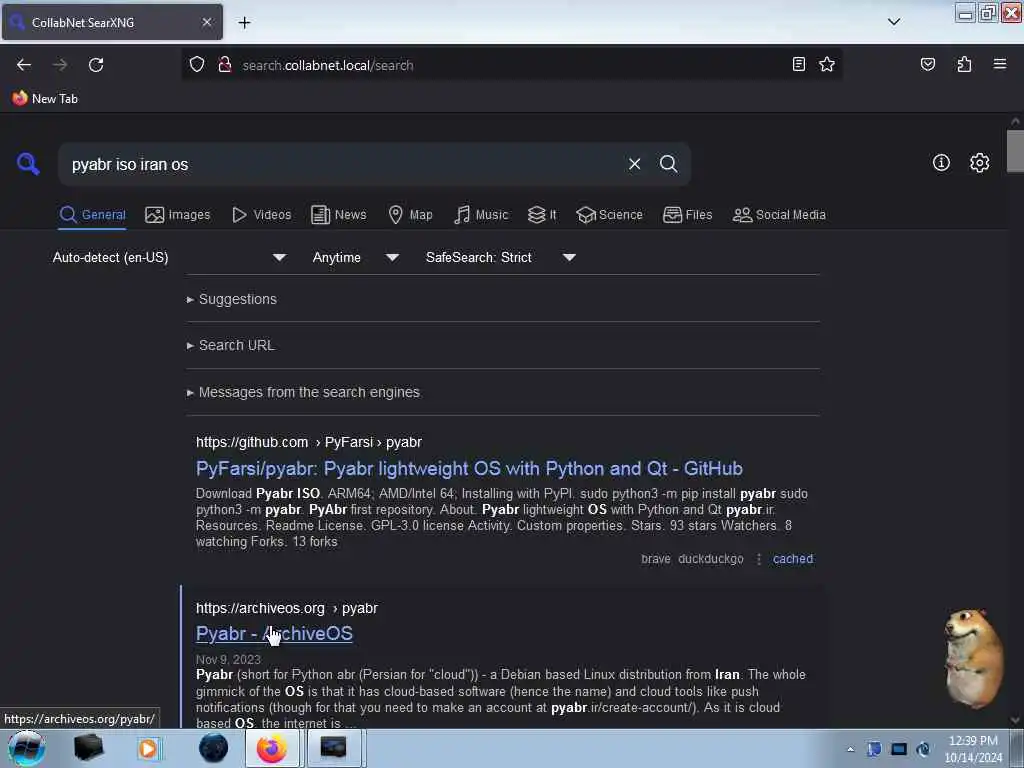Switch to the News category tab
The width and height of the screenshot is (1024, 768).
pos(338,215)
